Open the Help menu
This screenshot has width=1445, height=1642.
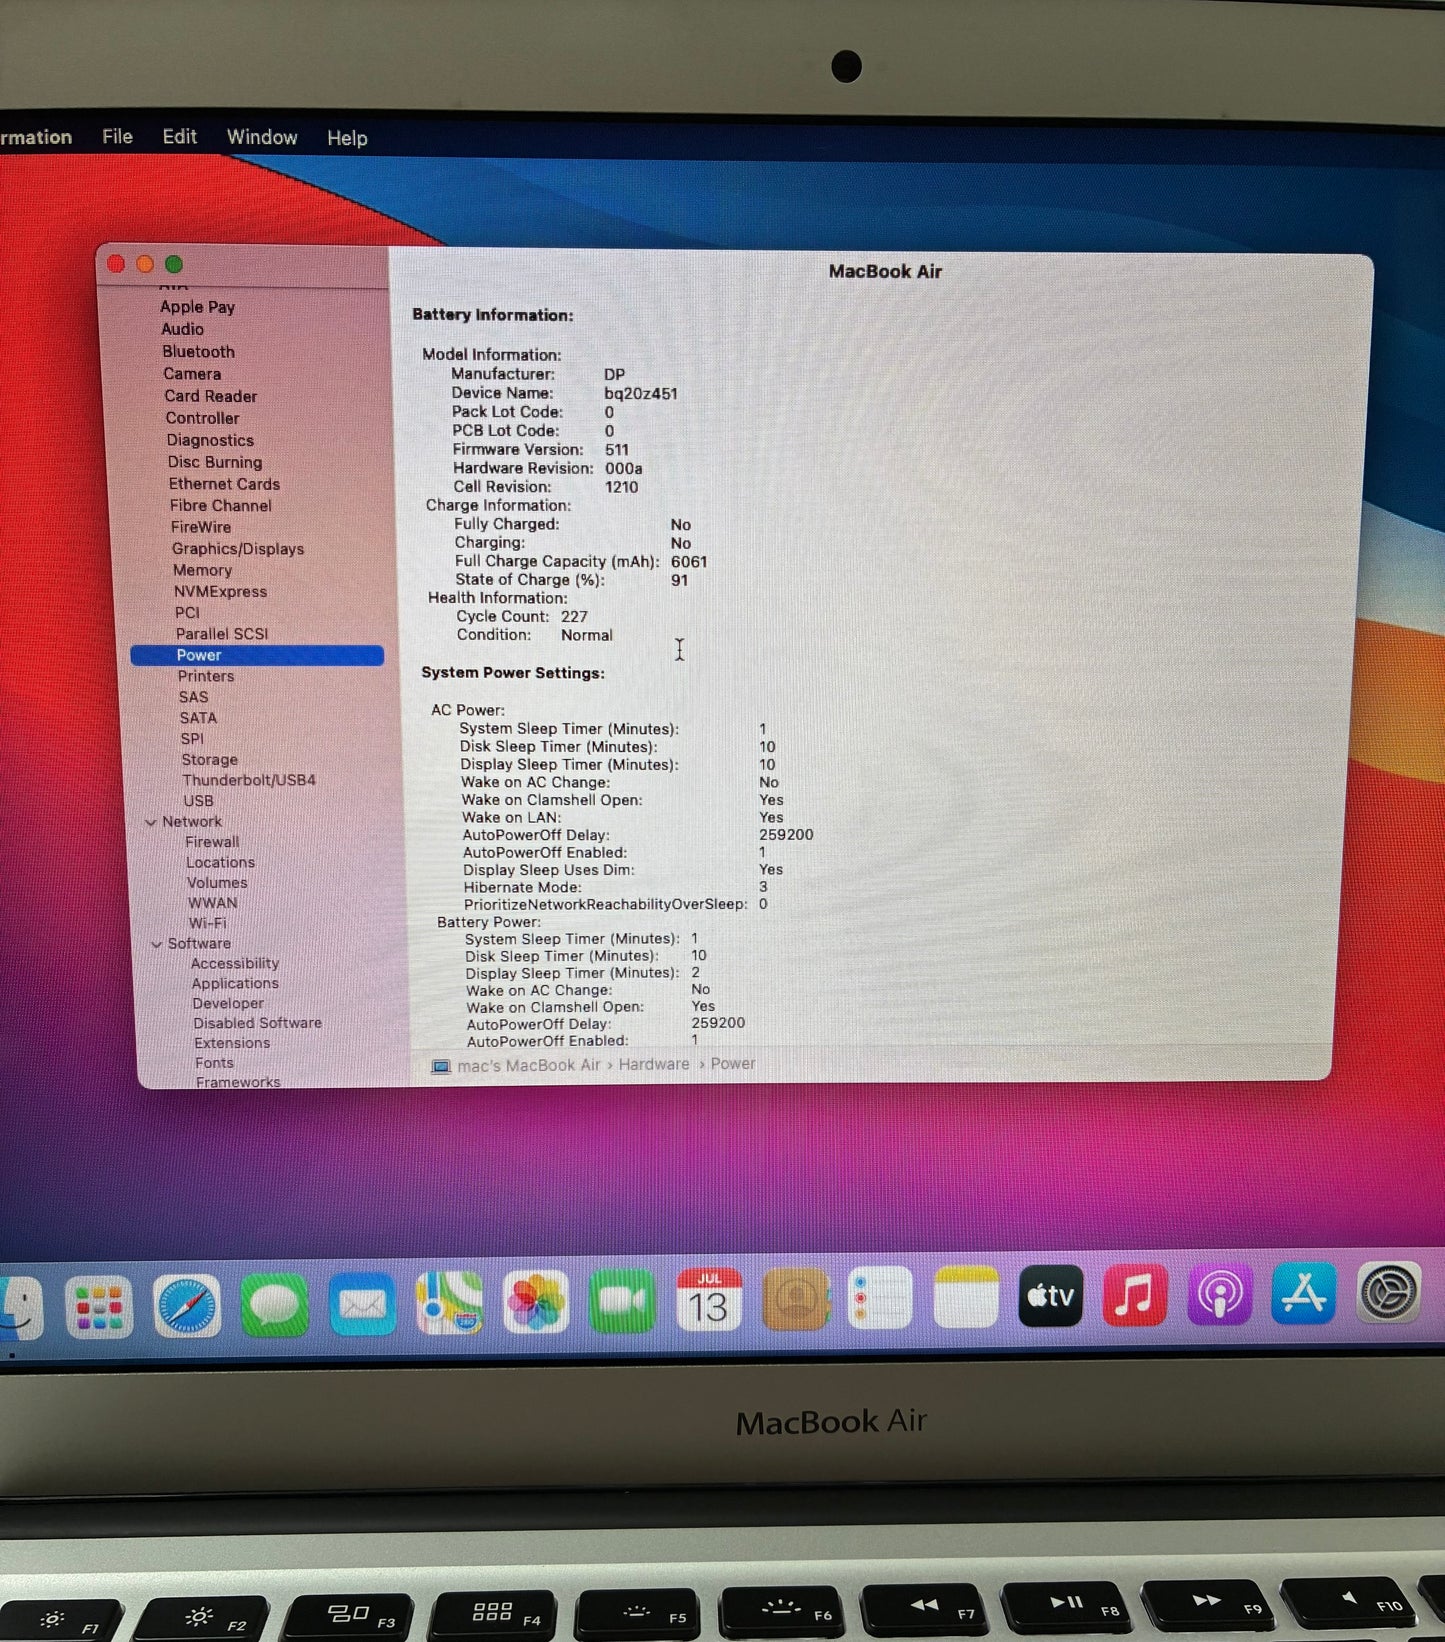(x=347, y=138)
